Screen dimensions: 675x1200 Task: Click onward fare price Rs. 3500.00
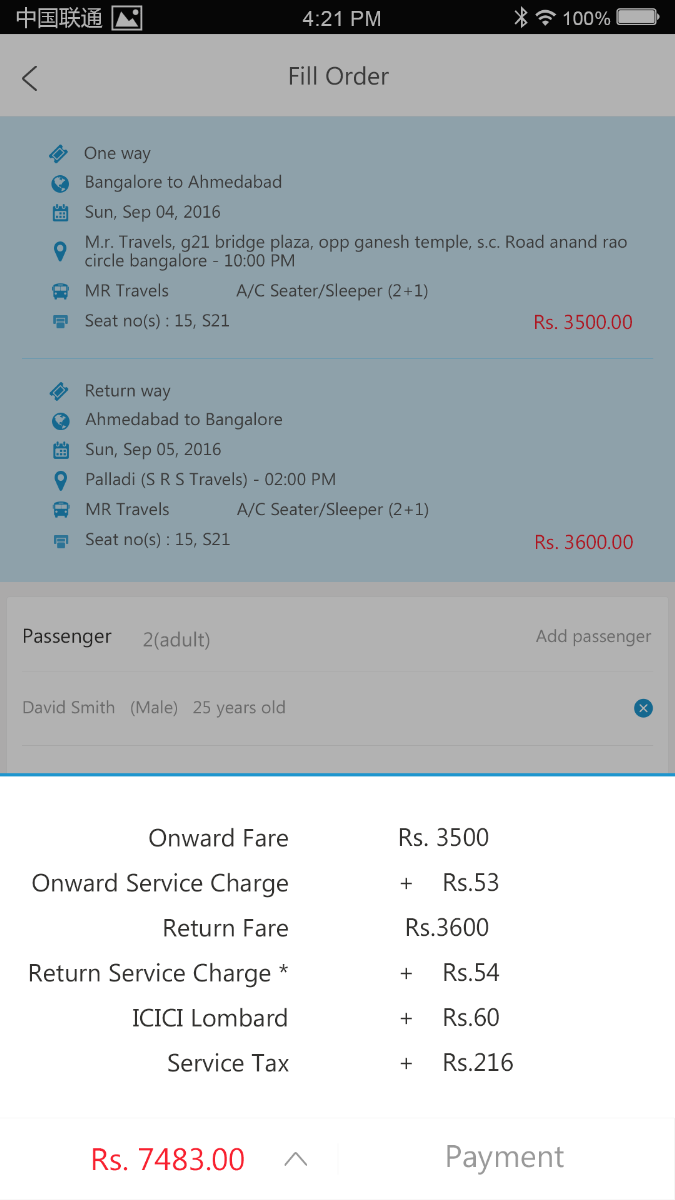[583, 322]
